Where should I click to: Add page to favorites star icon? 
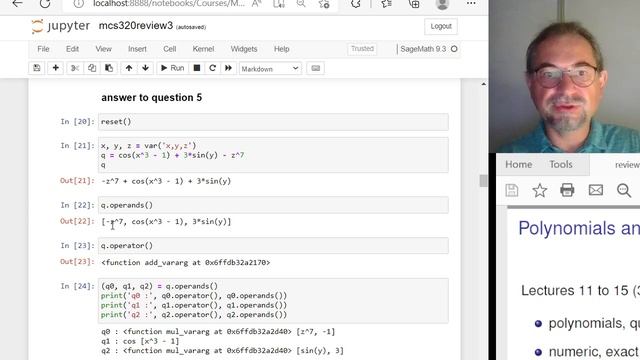point(324,4)
